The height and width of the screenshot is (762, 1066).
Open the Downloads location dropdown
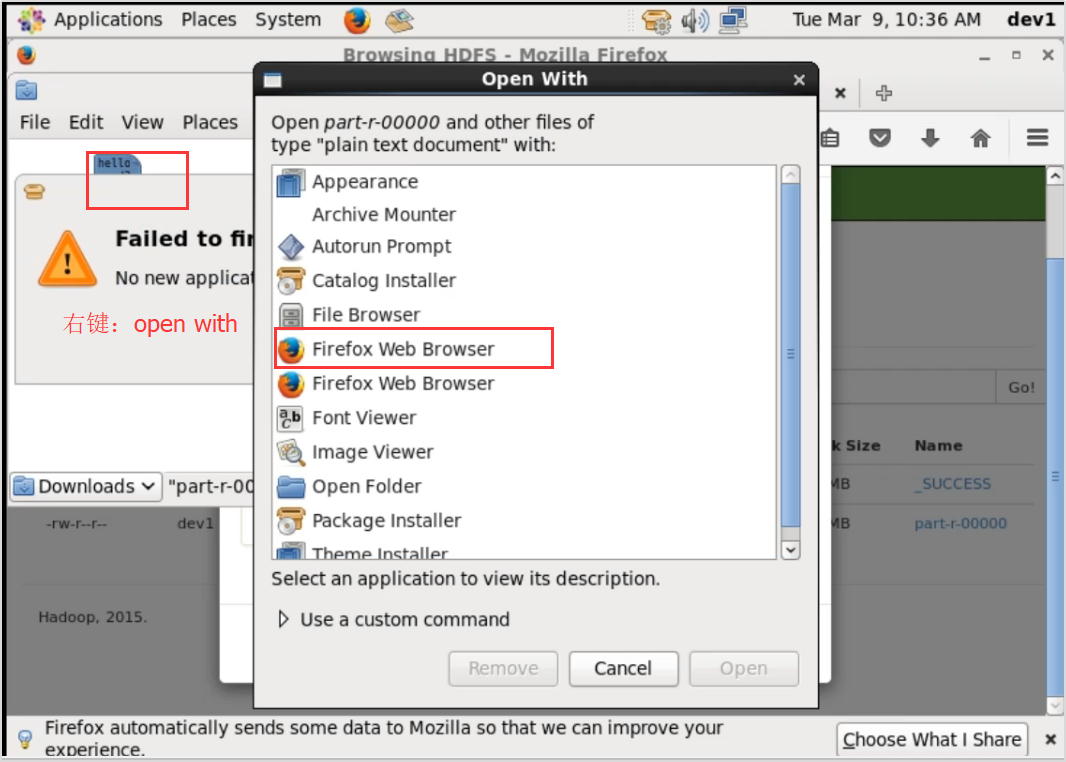pos(86,487)
